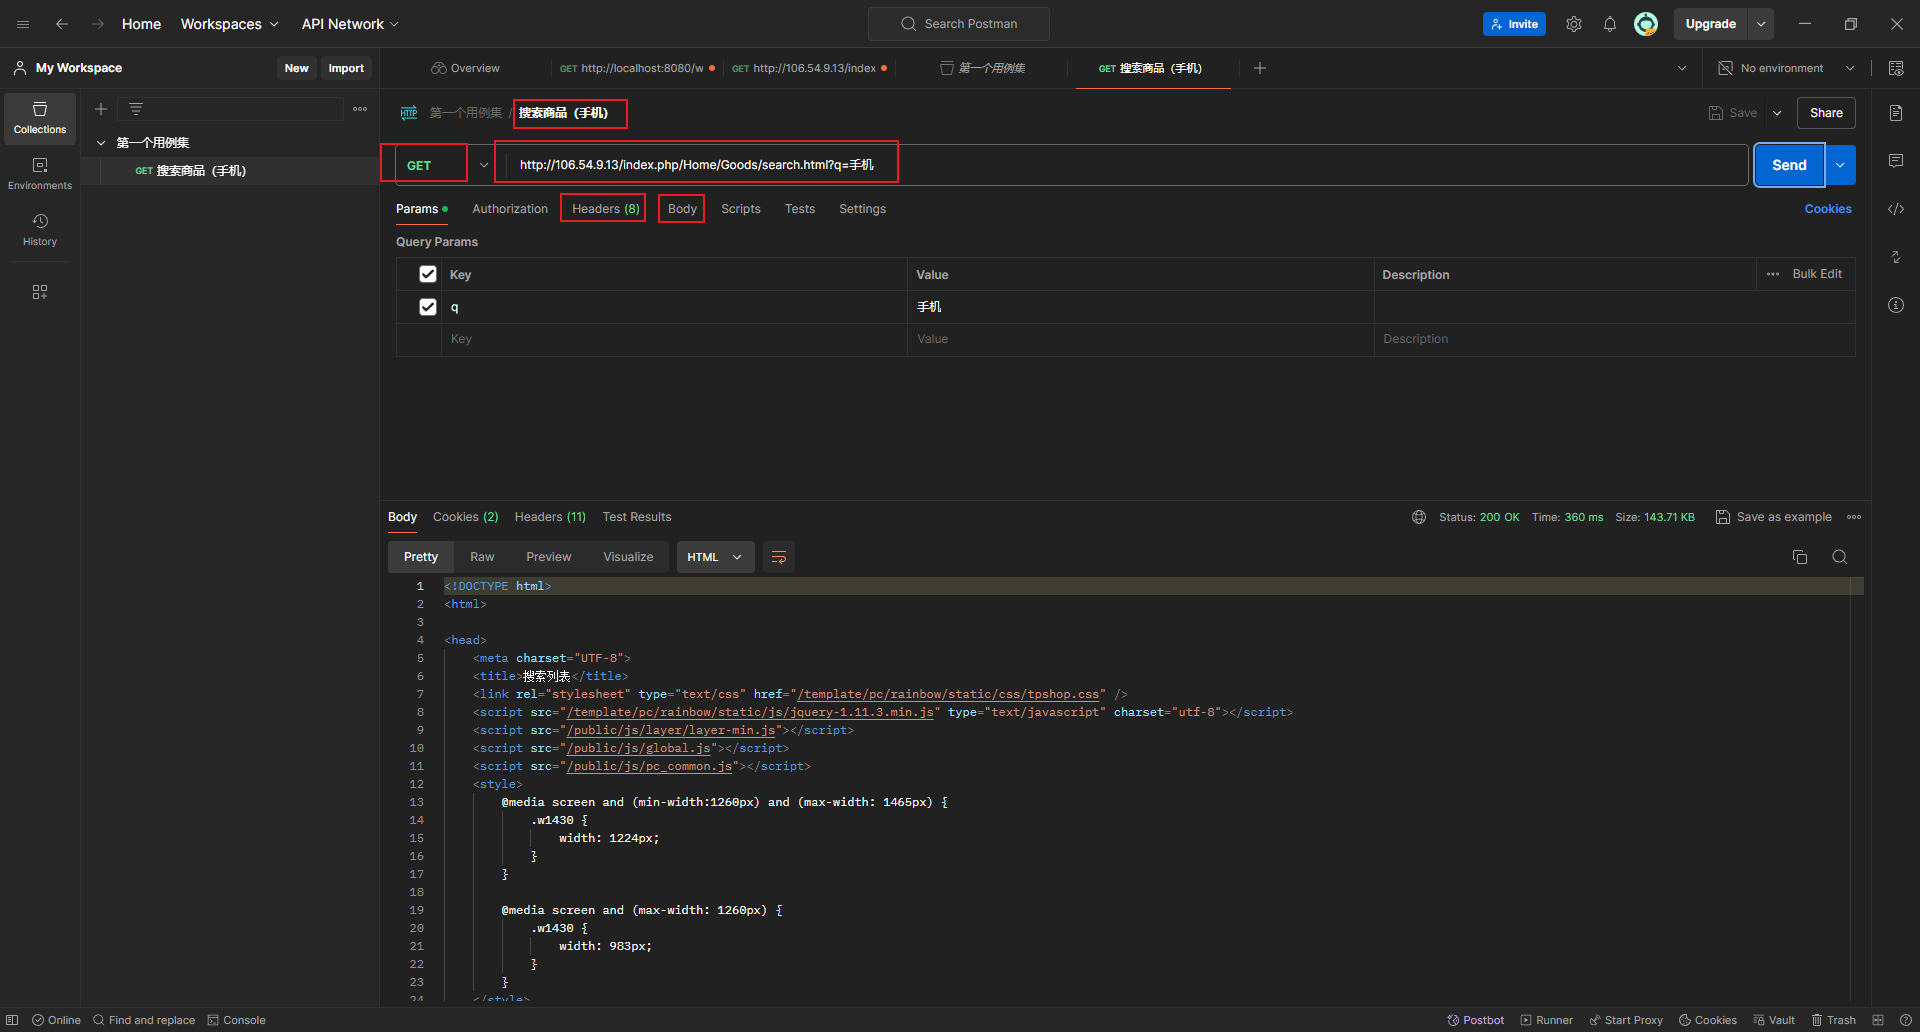Toggle line wrap in response
1920x1032 pixels.
coord(779,557)
